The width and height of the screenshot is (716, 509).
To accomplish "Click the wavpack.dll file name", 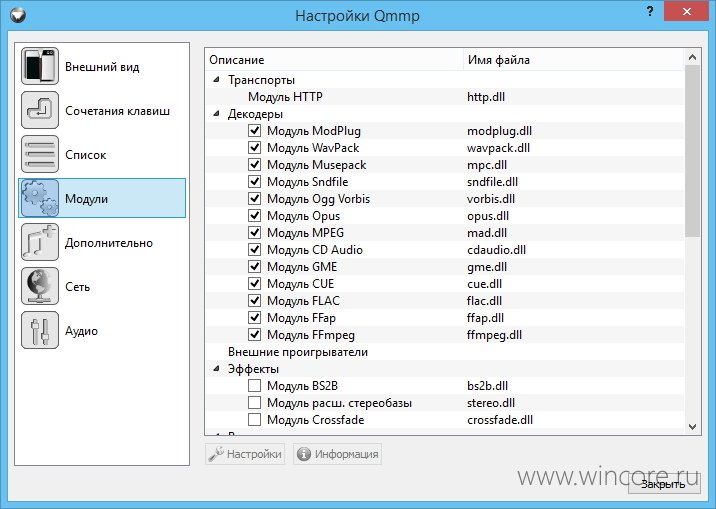I will click(x=498, y=148).
